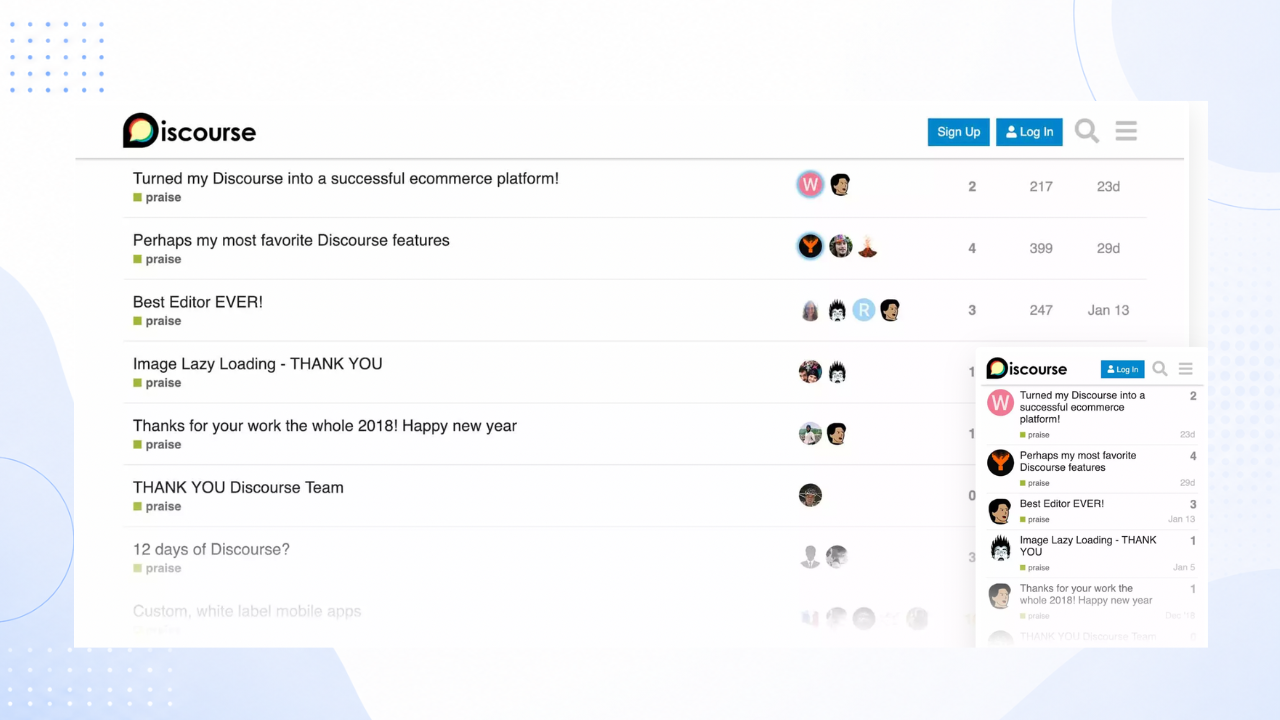
Task: Open desktop topic "Perhaps my most favorite Discourse features"
Action: click(291, 240)
